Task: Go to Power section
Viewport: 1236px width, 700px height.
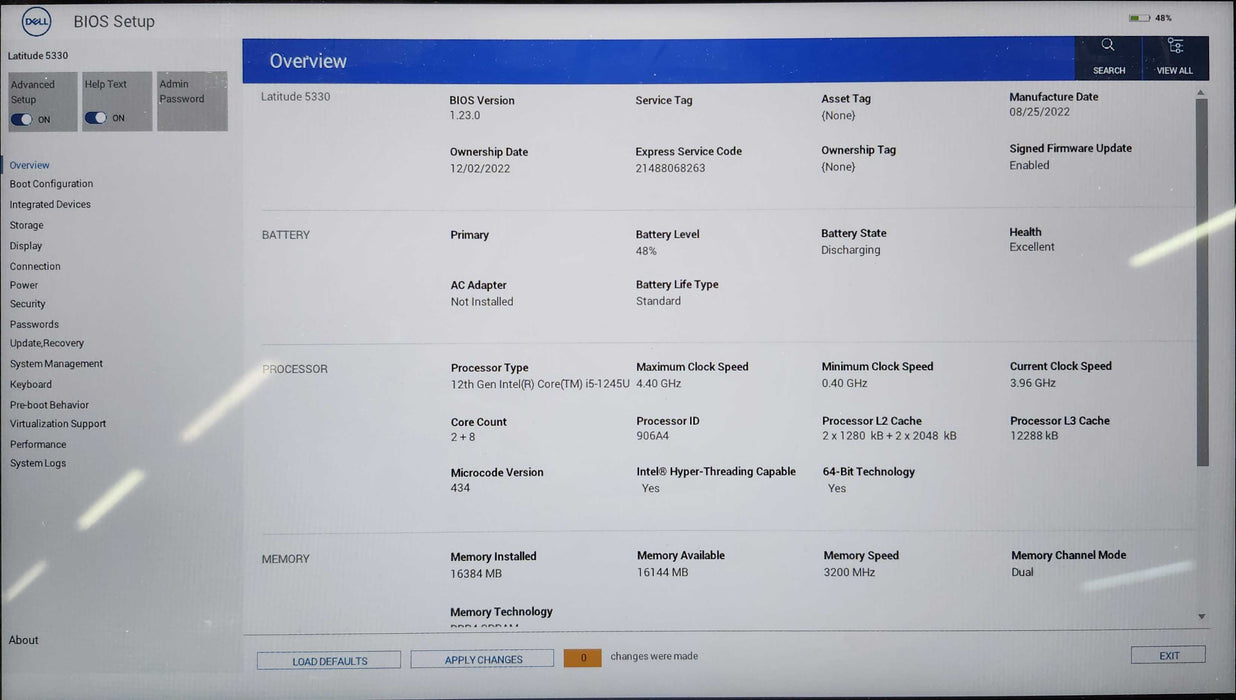Action: pos(24,285)
